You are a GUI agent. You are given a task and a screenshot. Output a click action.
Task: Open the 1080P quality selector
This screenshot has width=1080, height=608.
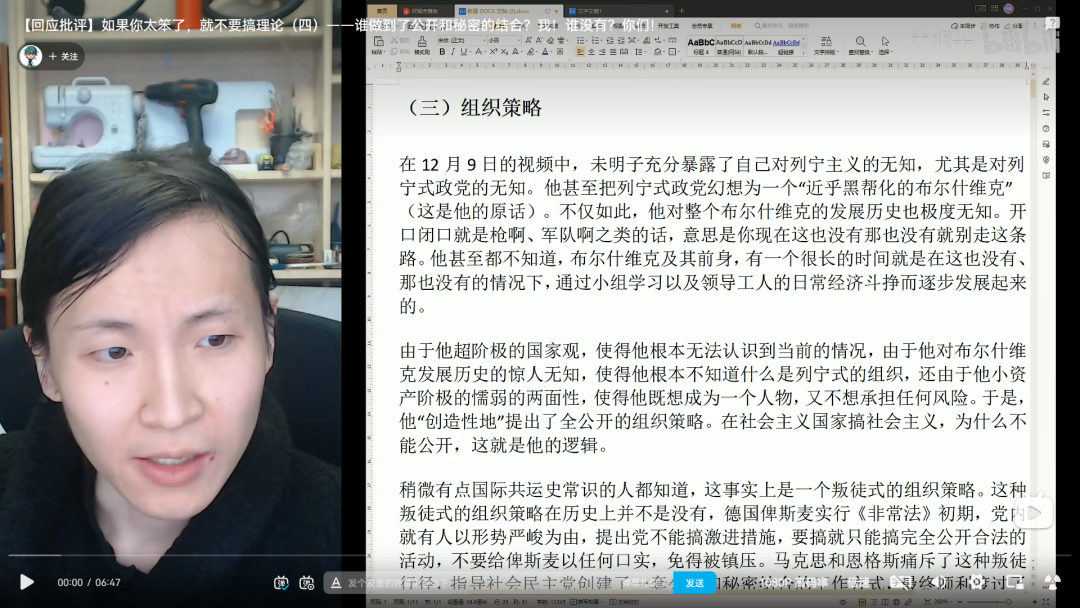[x=794, y=583]
